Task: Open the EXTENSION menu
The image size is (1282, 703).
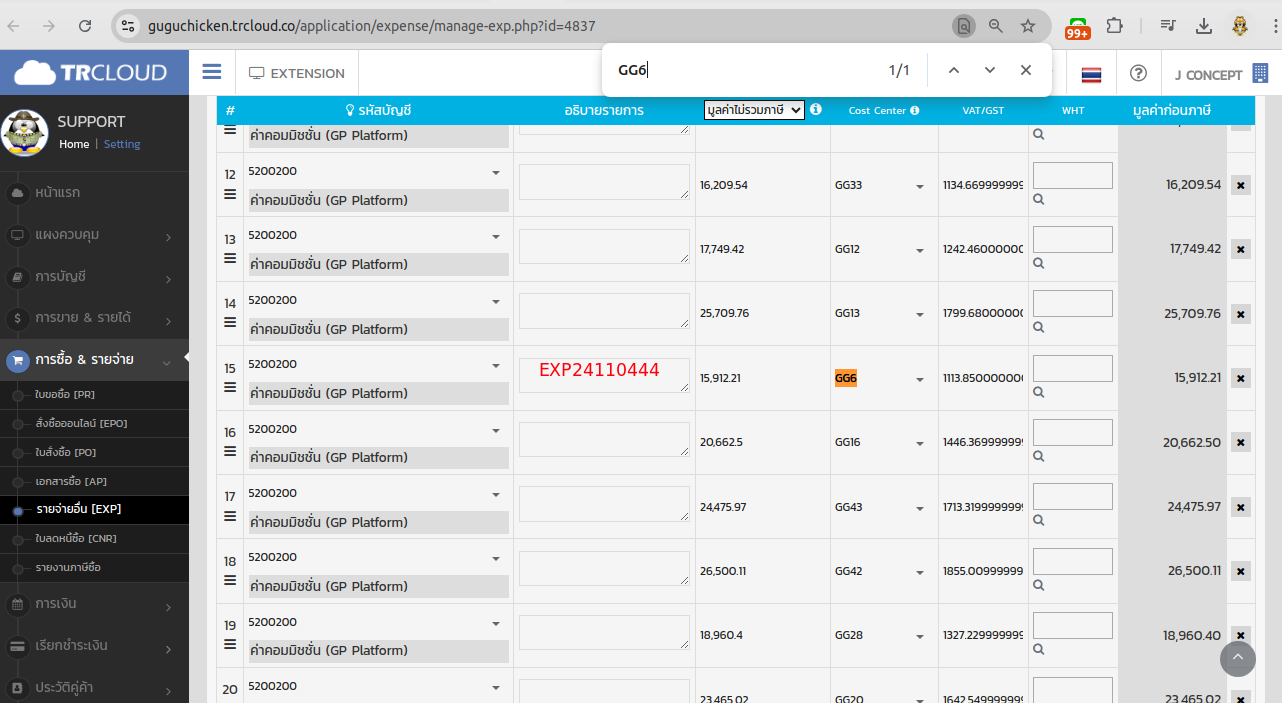Action: click(297, 73)
